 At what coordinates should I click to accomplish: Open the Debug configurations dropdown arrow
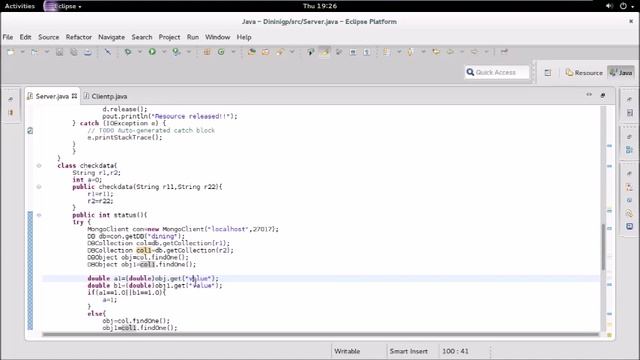click(140, 52)
